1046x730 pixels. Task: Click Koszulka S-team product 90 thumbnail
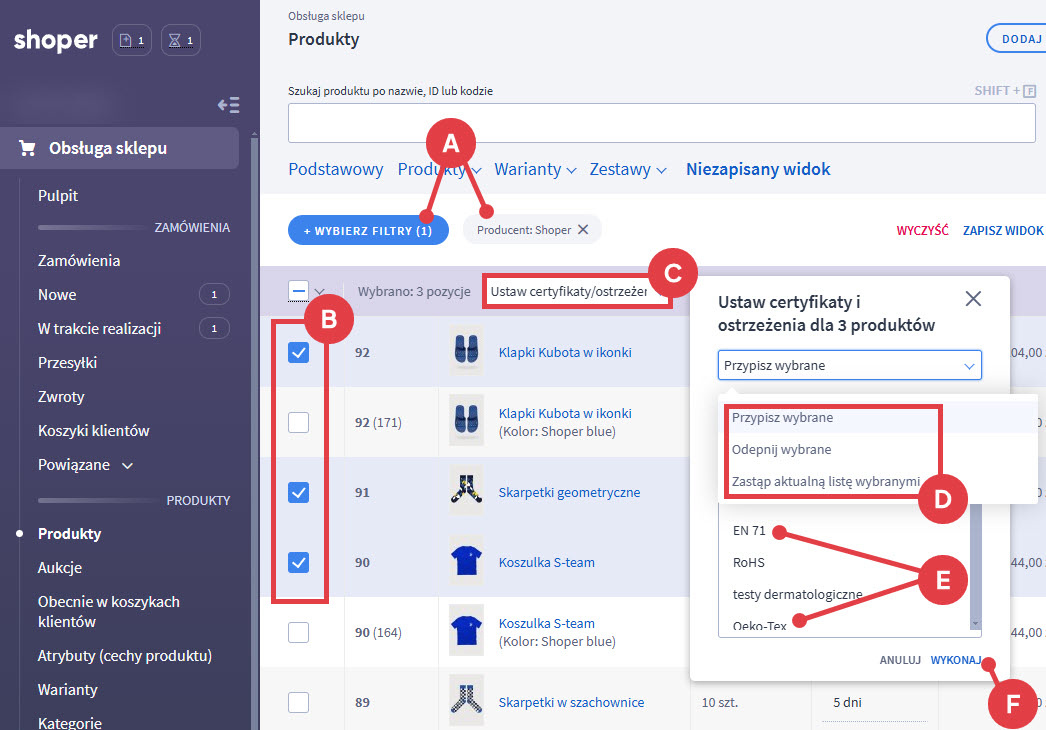(x=466, y=562)
